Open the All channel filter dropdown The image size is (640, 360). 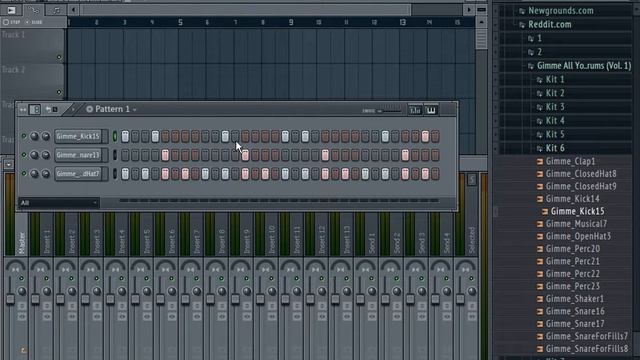pyautogui.click(x=59, y=203)
